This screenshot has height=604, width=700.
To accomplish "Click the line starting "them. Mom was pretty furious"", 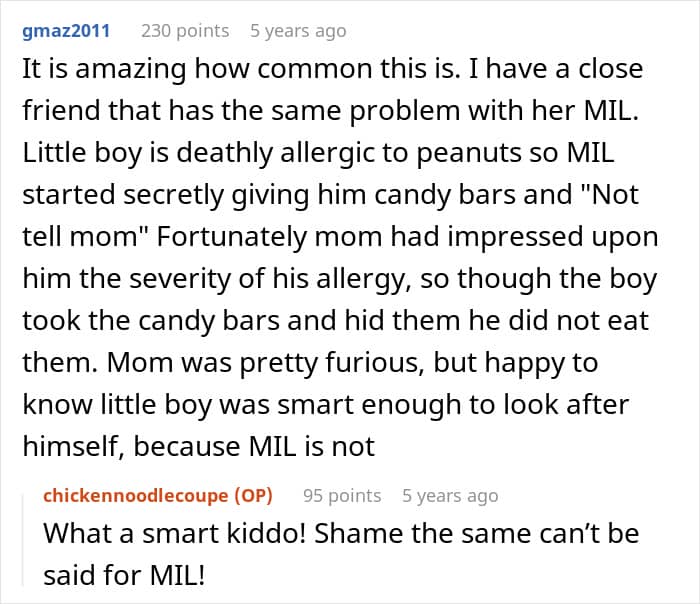I will click(x=311, y=362).
